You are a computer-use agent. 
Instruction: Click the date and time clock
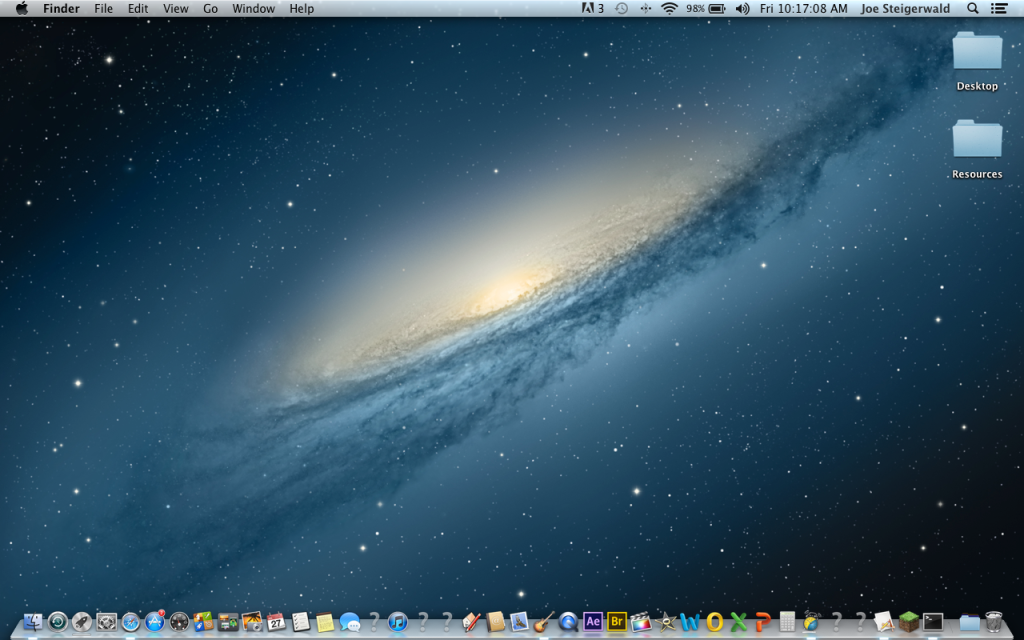803,8
